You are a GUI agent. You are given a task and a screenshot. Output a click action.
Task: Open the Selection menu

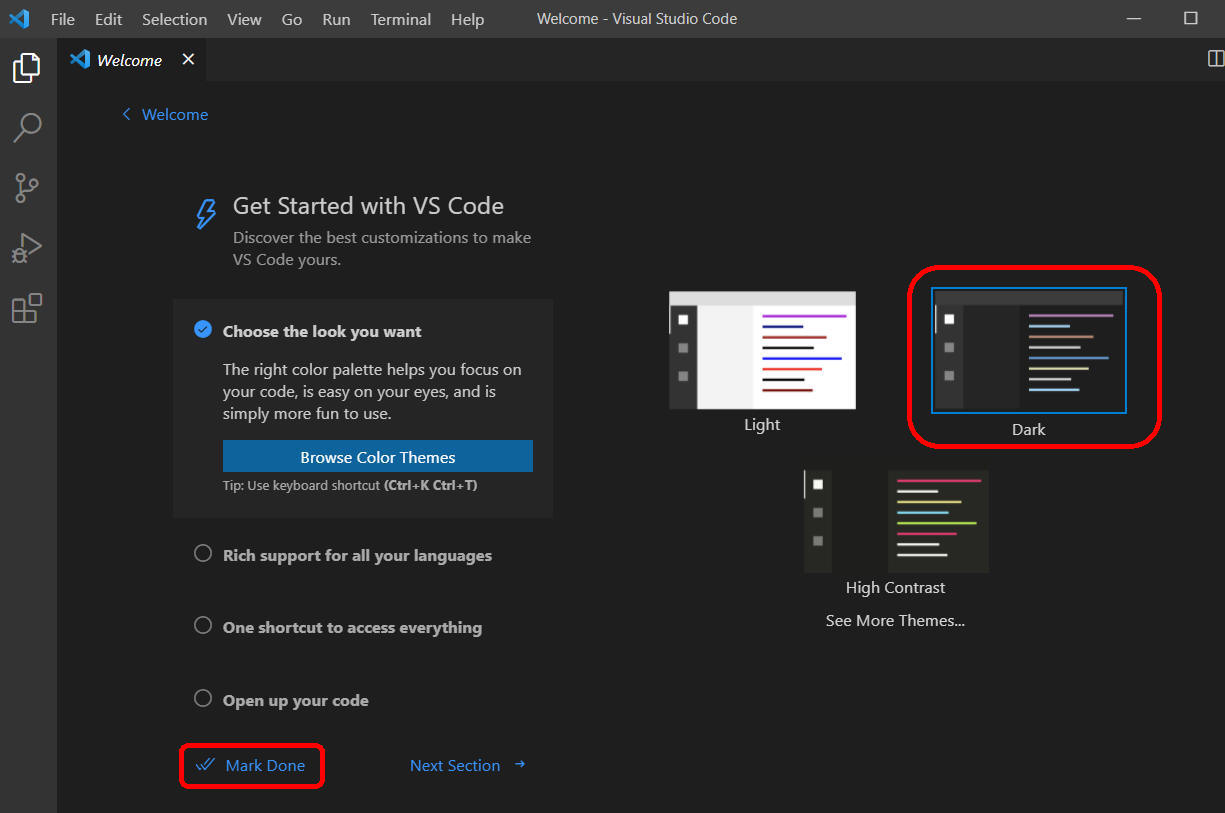click(175, 19)
